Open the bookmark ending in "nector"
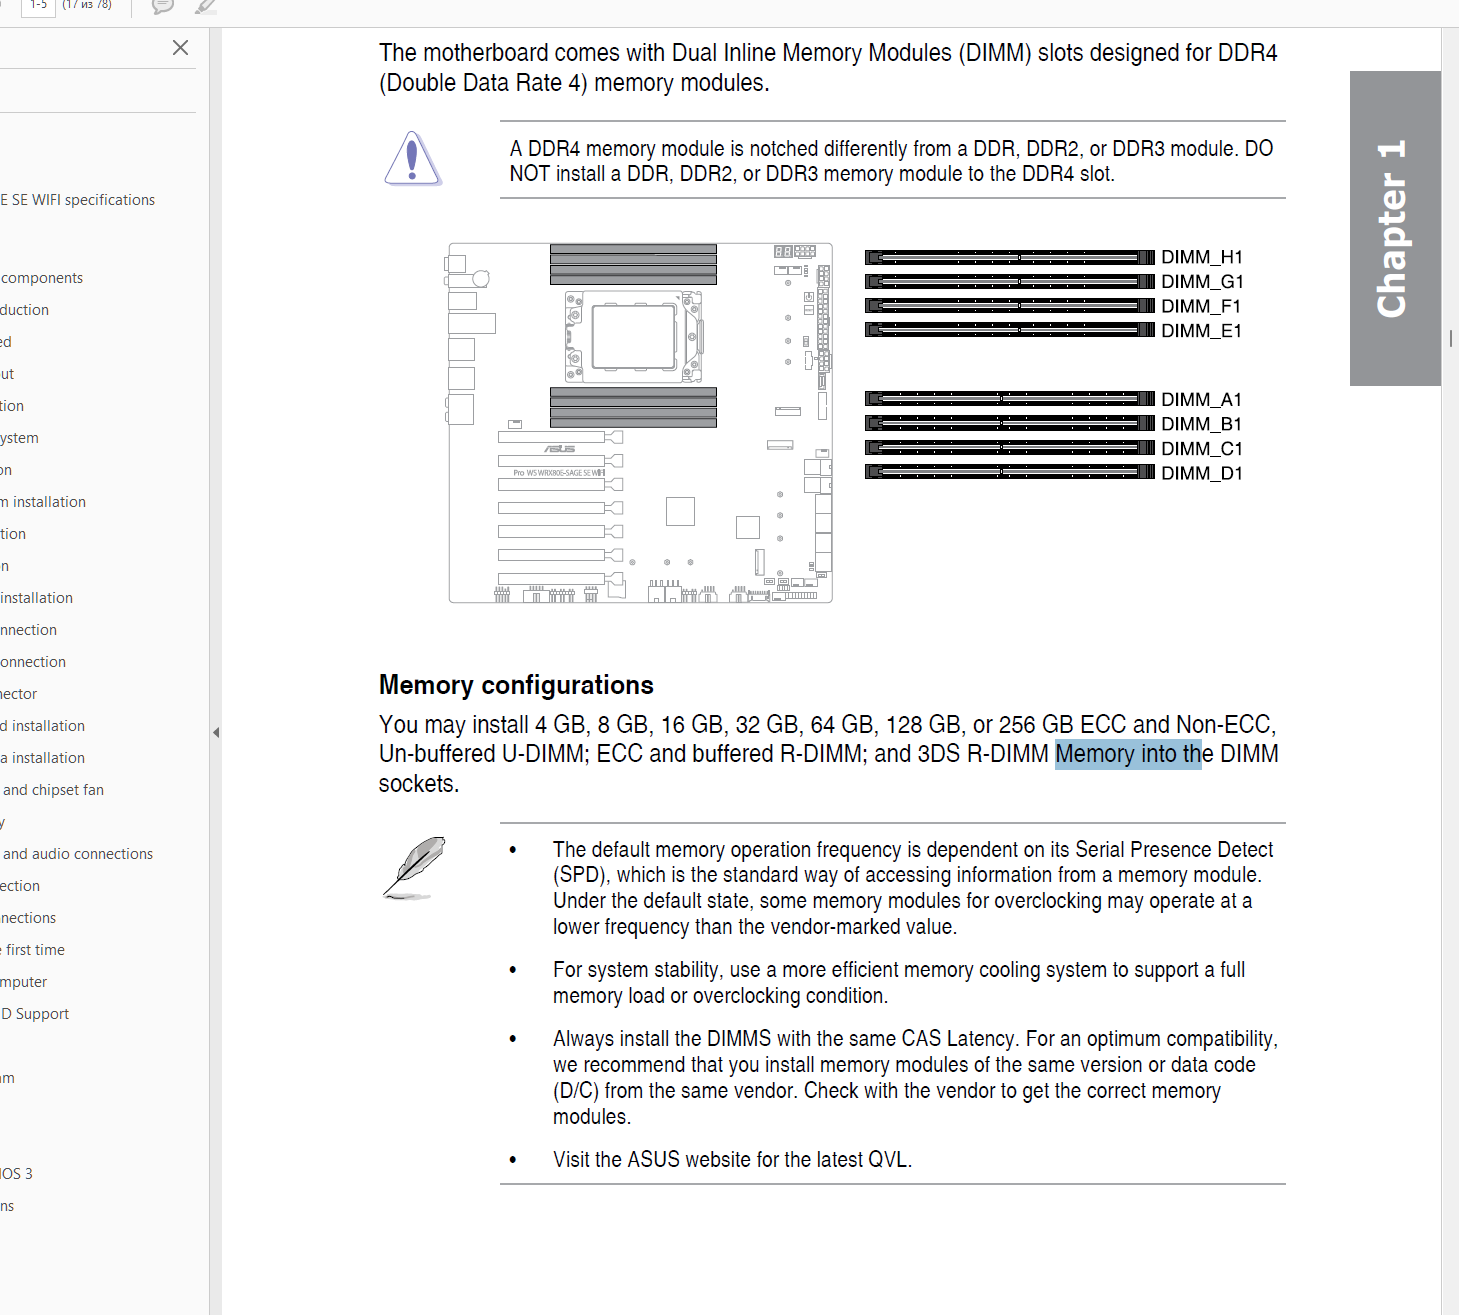Image resolution: width=1459 pixels, height=1315 pixels. click(19, 694)
